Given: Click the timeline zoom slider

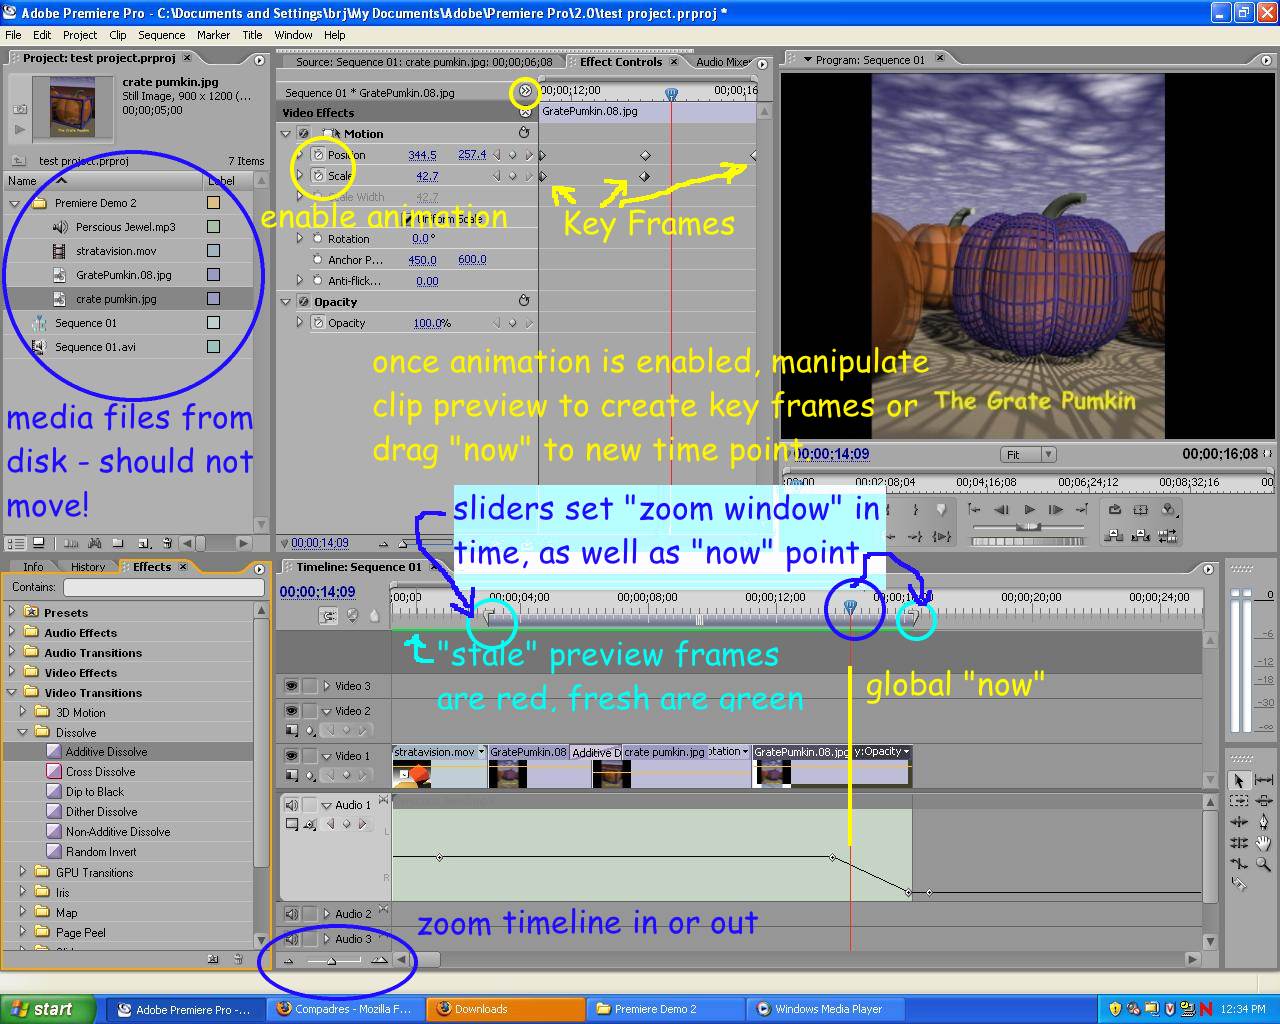Looking at the screenshot, I should [332, 960].
